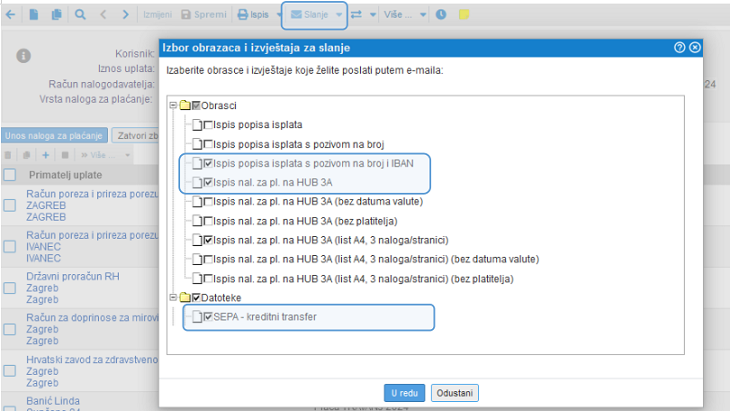Uncheck SEPA - kreditni transfer
This screenshot has height=411, width=730.
tap(208, 317)
